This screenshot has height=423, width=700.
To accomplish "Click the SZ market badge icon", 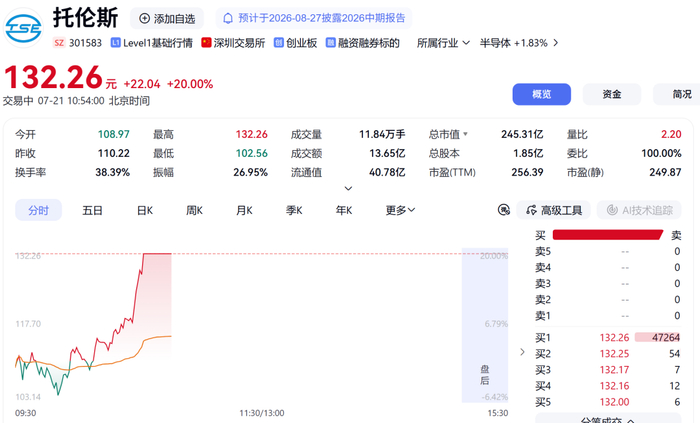I will tap(59, 43).
